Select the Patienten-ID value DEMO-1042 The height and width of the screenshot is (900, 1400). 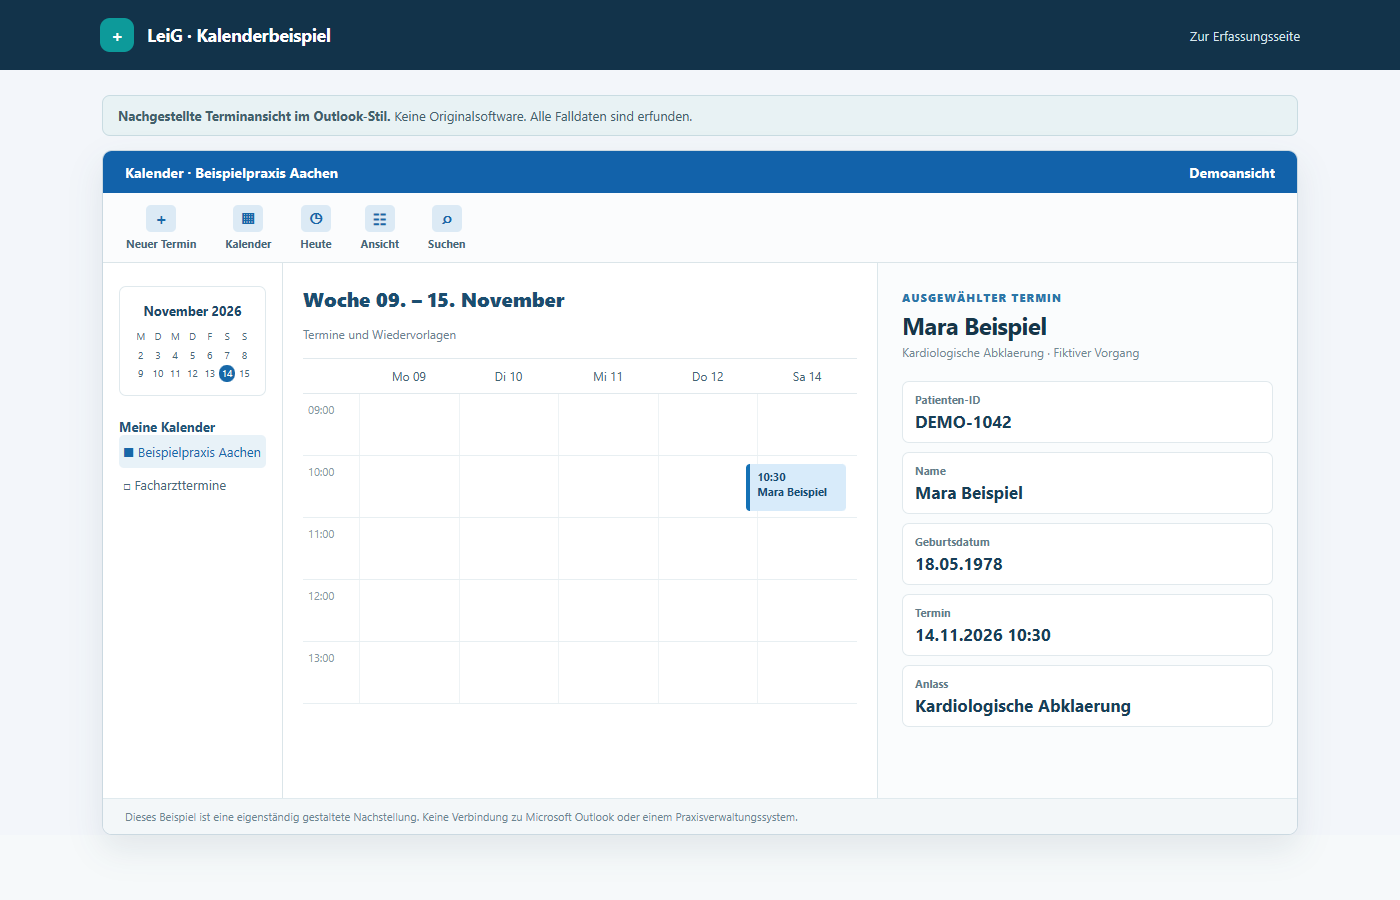point(963,422)
